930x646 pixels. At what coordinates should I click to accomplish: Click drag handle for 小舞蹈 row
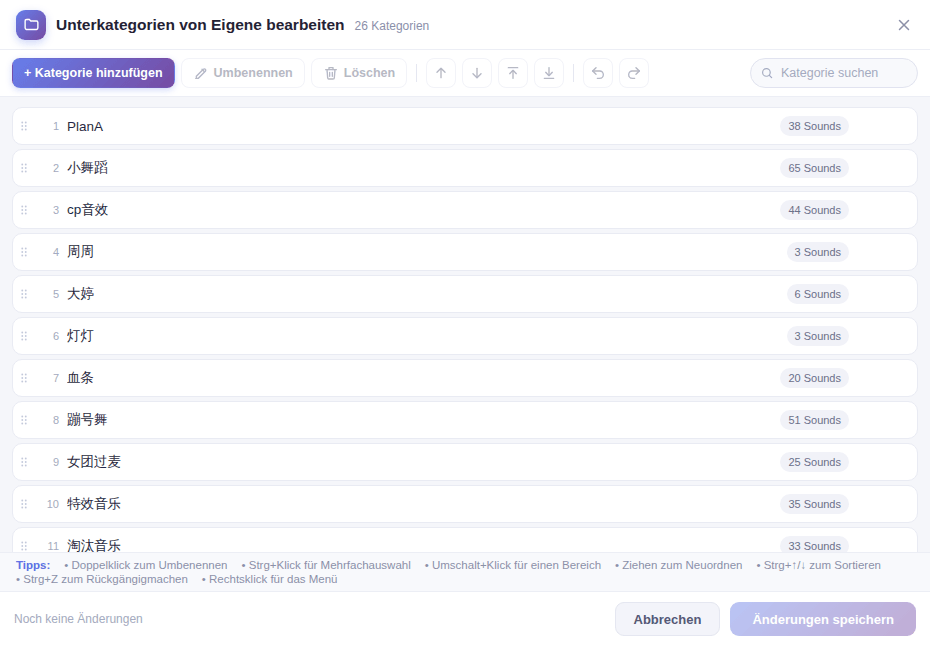pos(24,168)
